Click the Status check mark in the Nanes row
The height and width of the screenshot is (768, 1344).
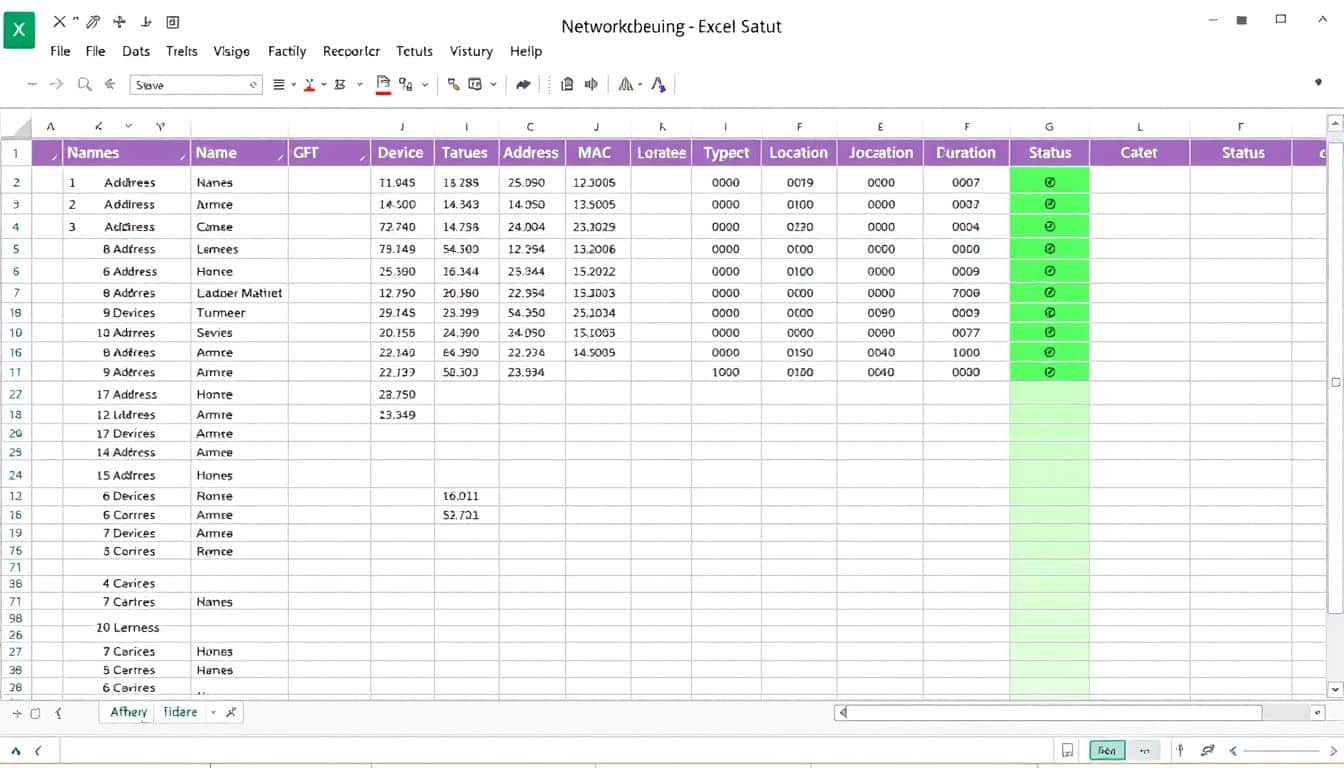click(x=1049, y=182)
